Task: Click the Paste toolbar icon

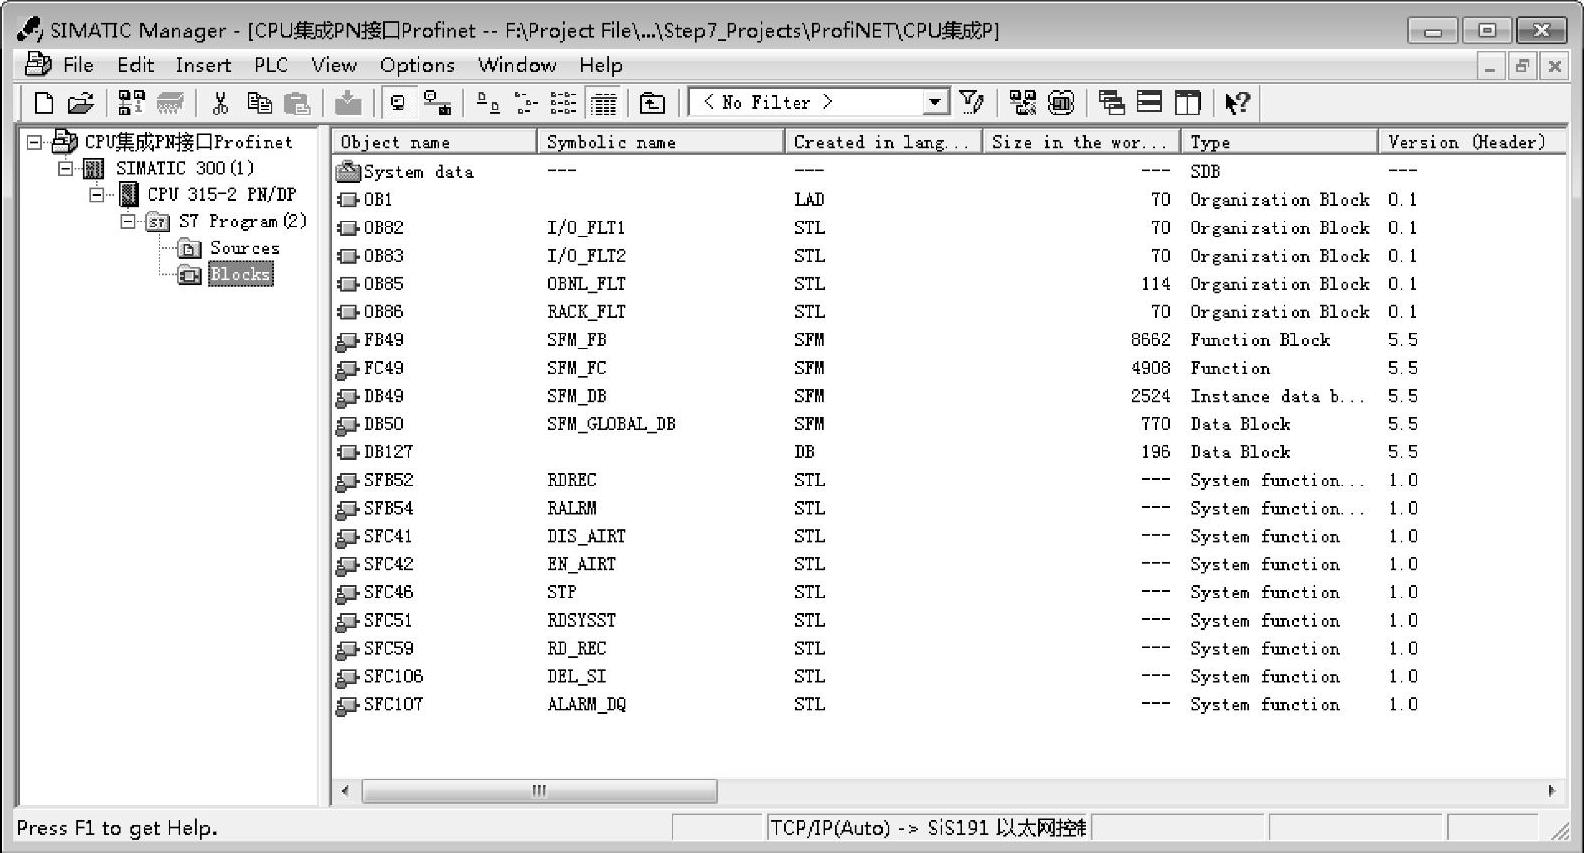Action: [297, 102]
